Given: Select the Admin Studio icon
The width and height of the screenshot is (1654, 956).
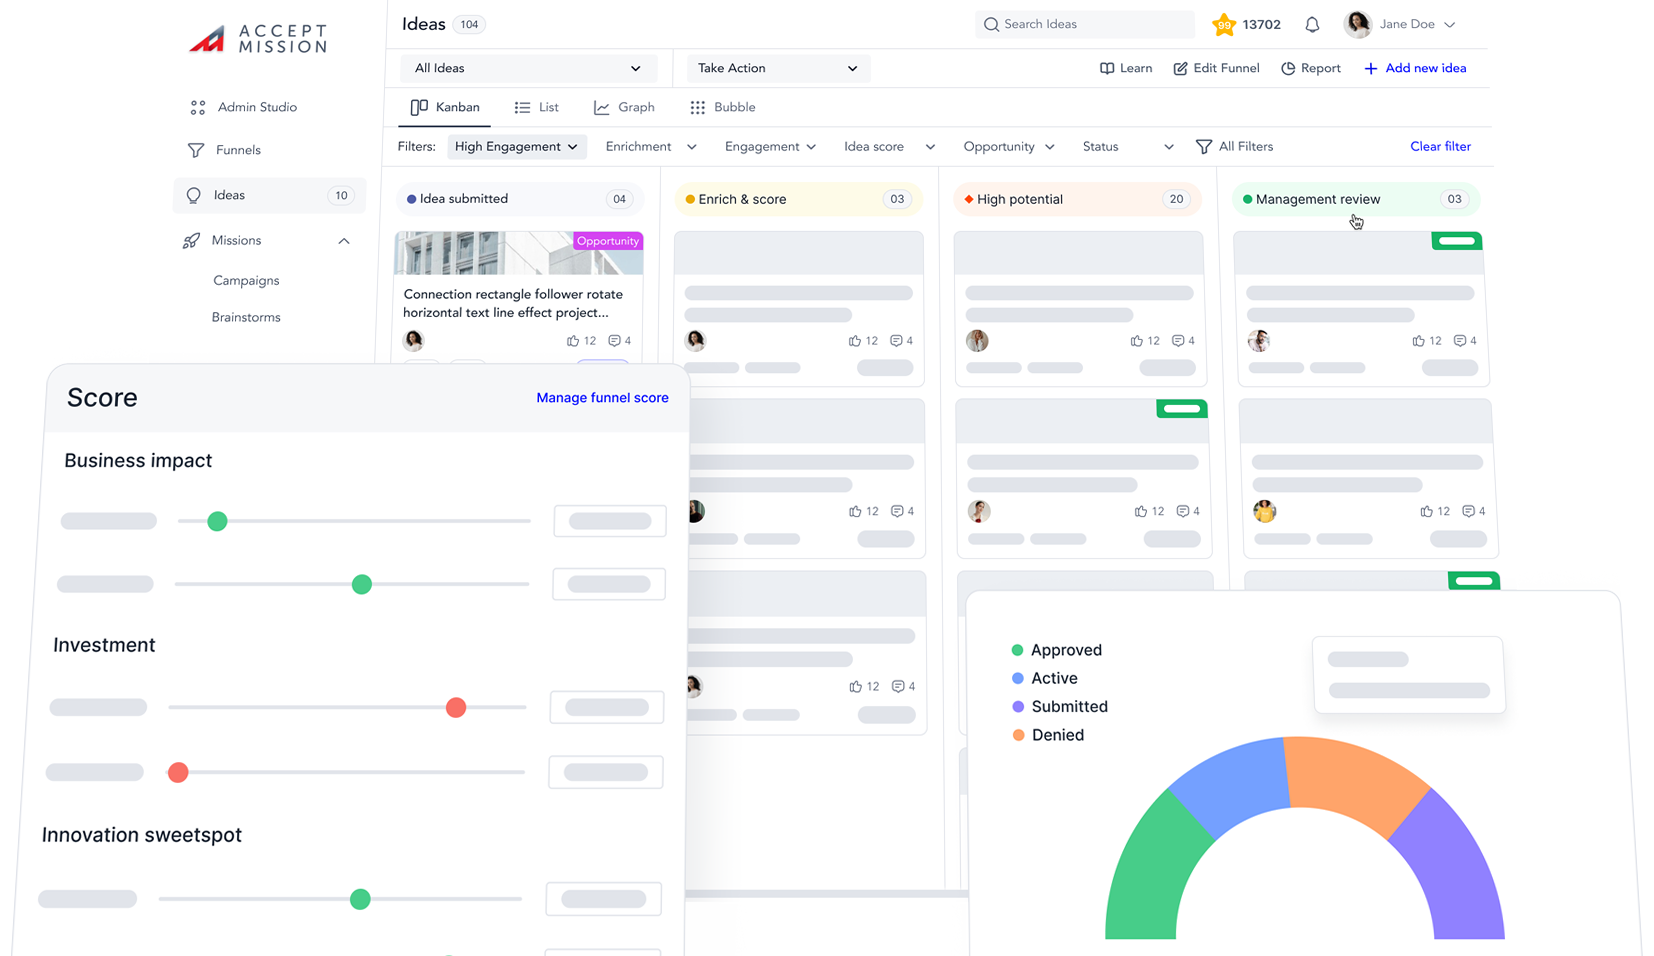Looking at the screenshot, I should [196, 107].
